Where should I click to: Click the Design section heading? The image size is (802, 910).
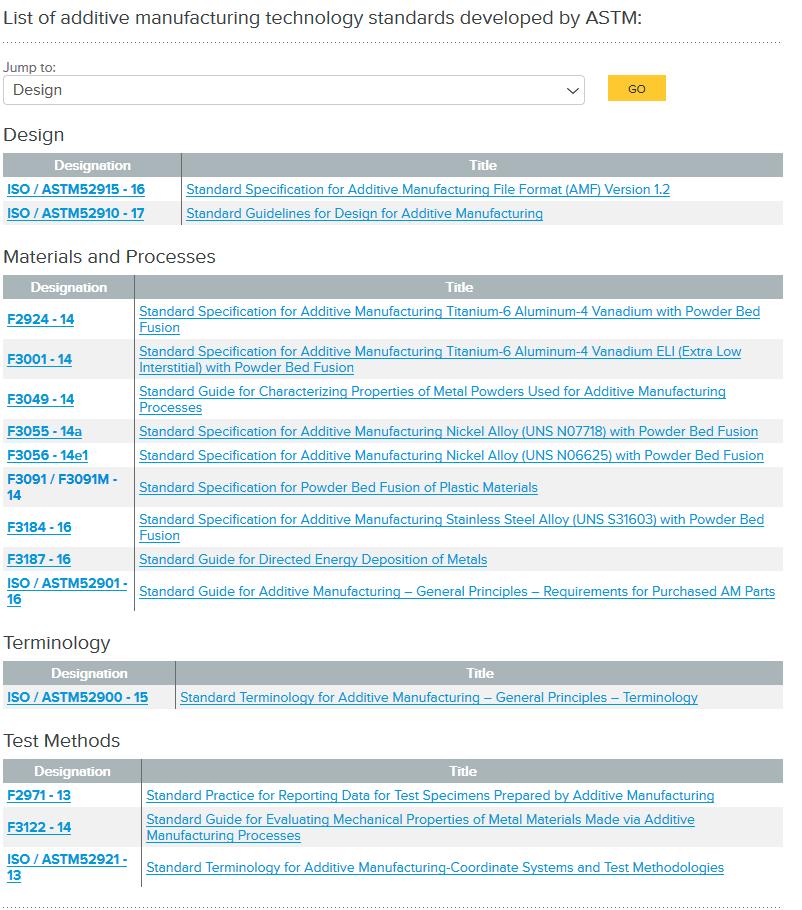(34, 135)
